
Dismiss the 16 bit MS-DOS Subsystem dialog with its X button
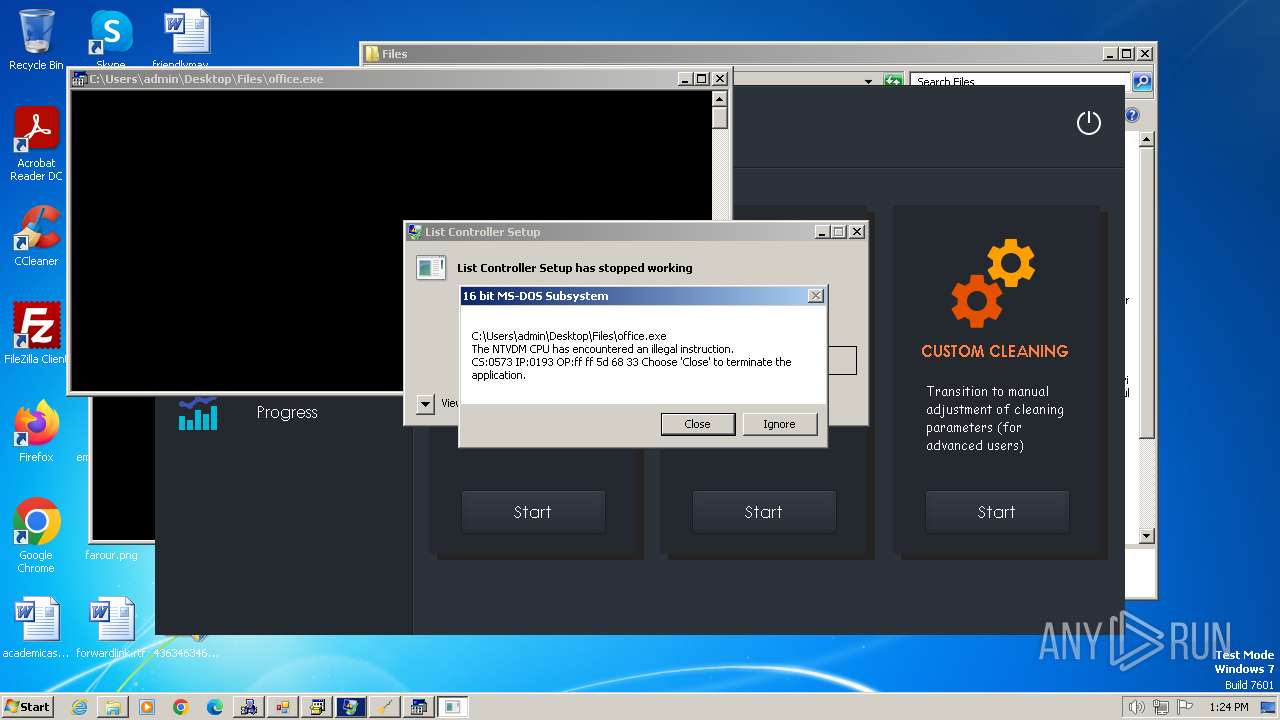(815, 296)
